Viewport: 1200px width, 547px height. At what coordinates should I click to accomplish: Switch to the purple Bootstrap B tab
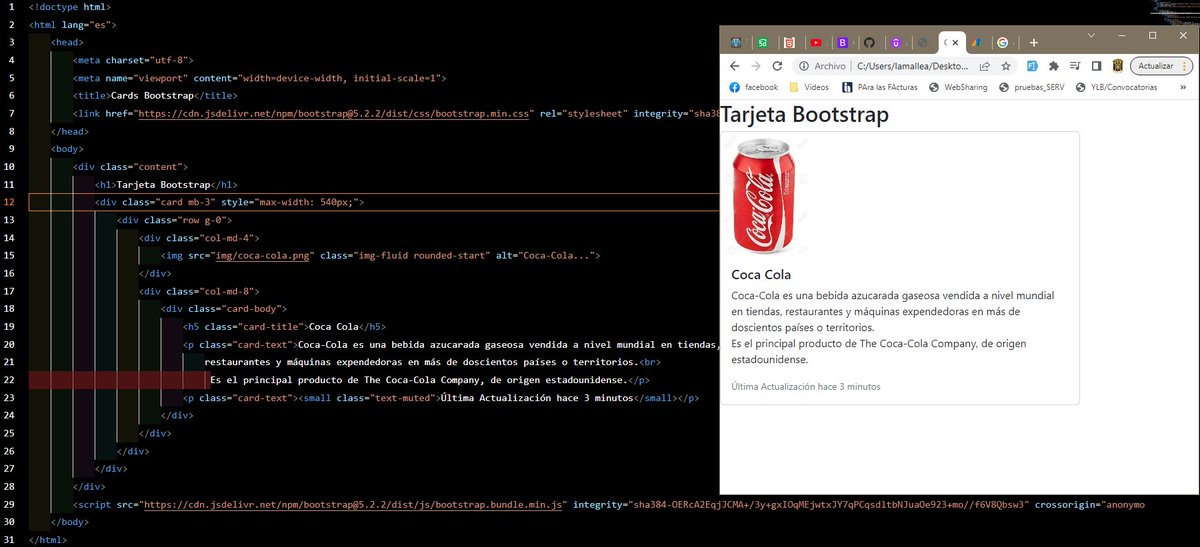(x=843, y=43)
